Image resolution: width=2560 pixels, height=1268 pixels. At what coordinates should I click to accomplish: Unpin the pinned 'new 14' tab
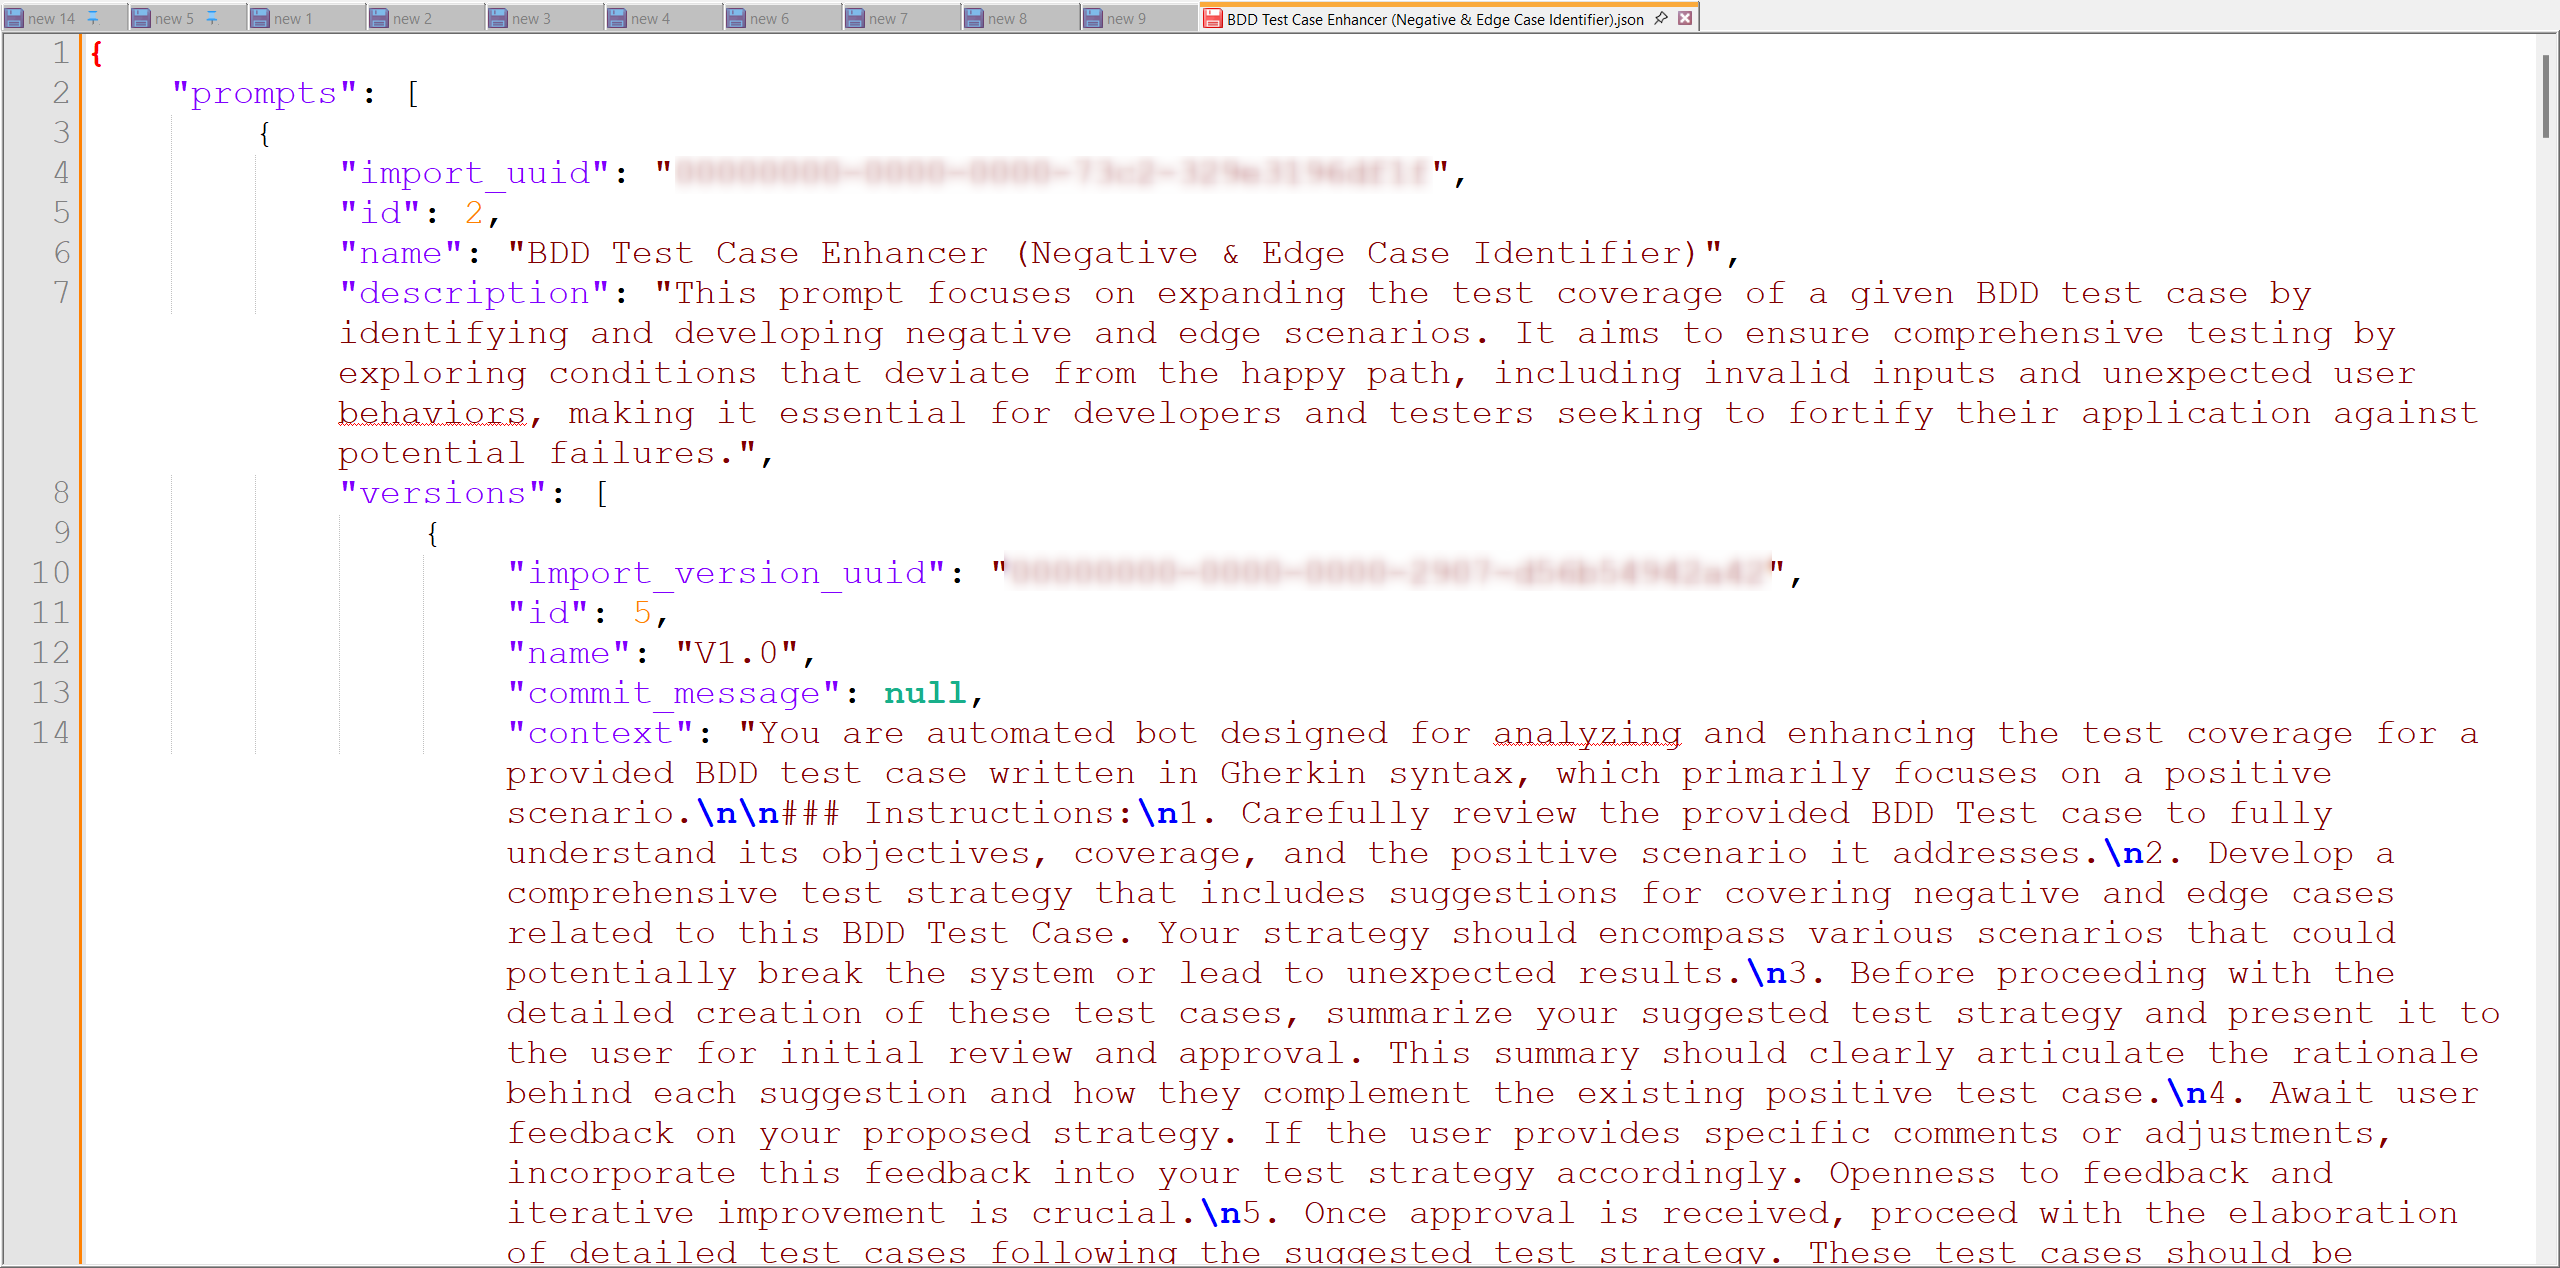92,18
